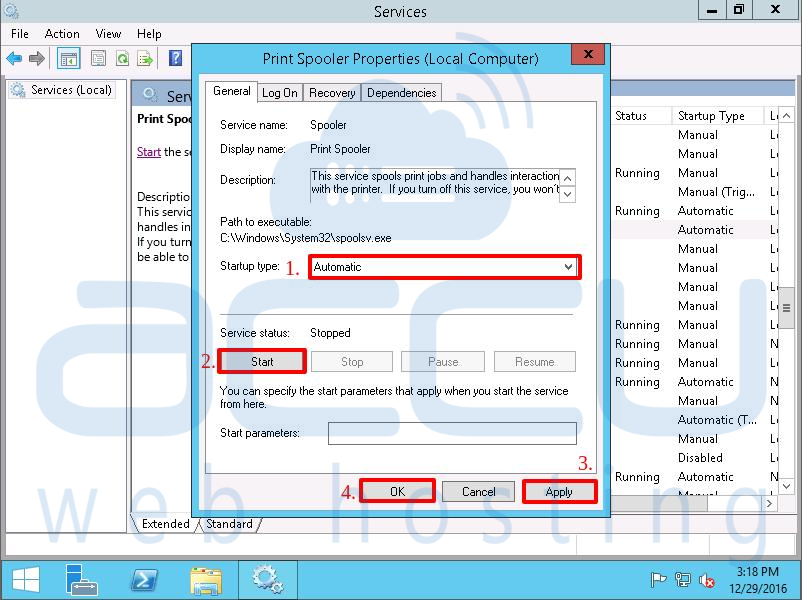
Task: Click the Cancel button
Action: [478, 492]
